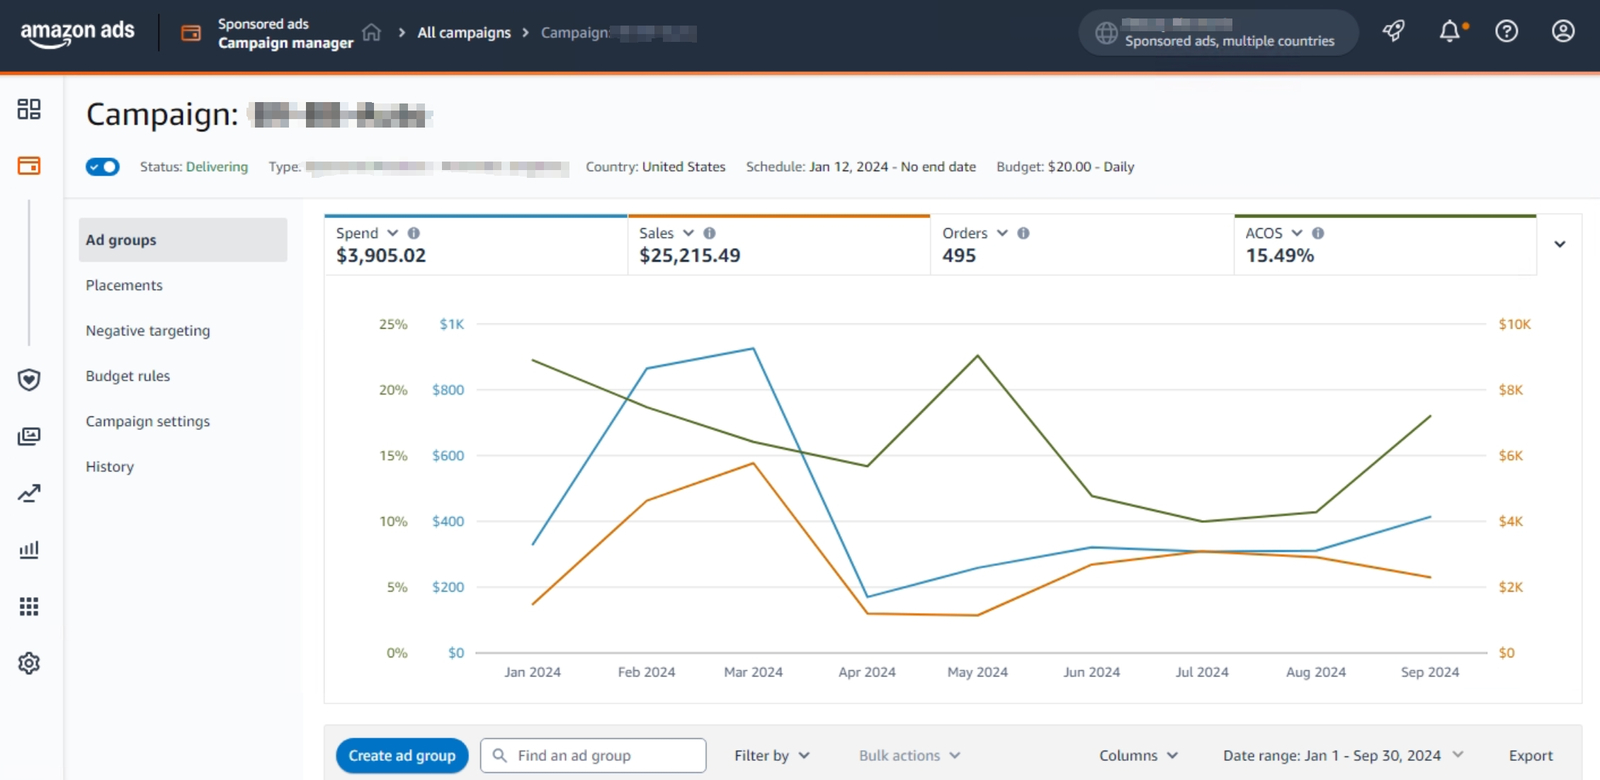Click the bar chart icon in sidebar
Screen dimensions: 1600x780
coord(29,550)
